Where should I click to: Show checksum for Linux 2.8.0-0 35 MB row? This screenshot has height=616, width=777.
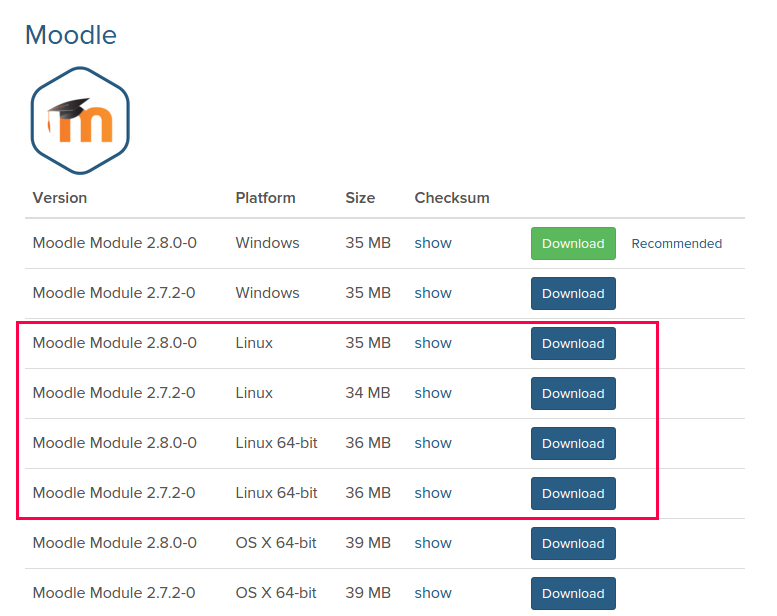coord(433,343)
